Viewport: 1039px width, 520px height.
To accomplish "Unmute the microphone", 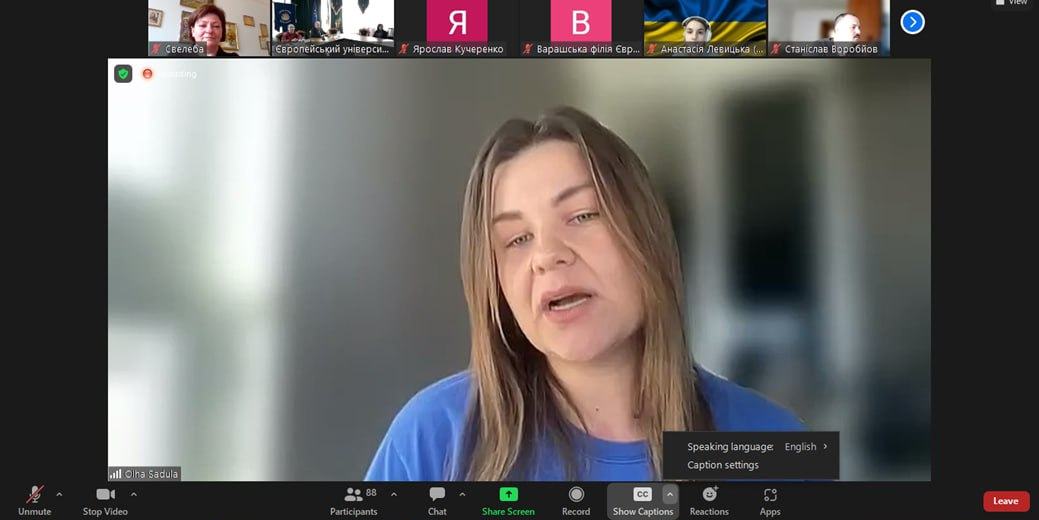I will pos(34,501).
